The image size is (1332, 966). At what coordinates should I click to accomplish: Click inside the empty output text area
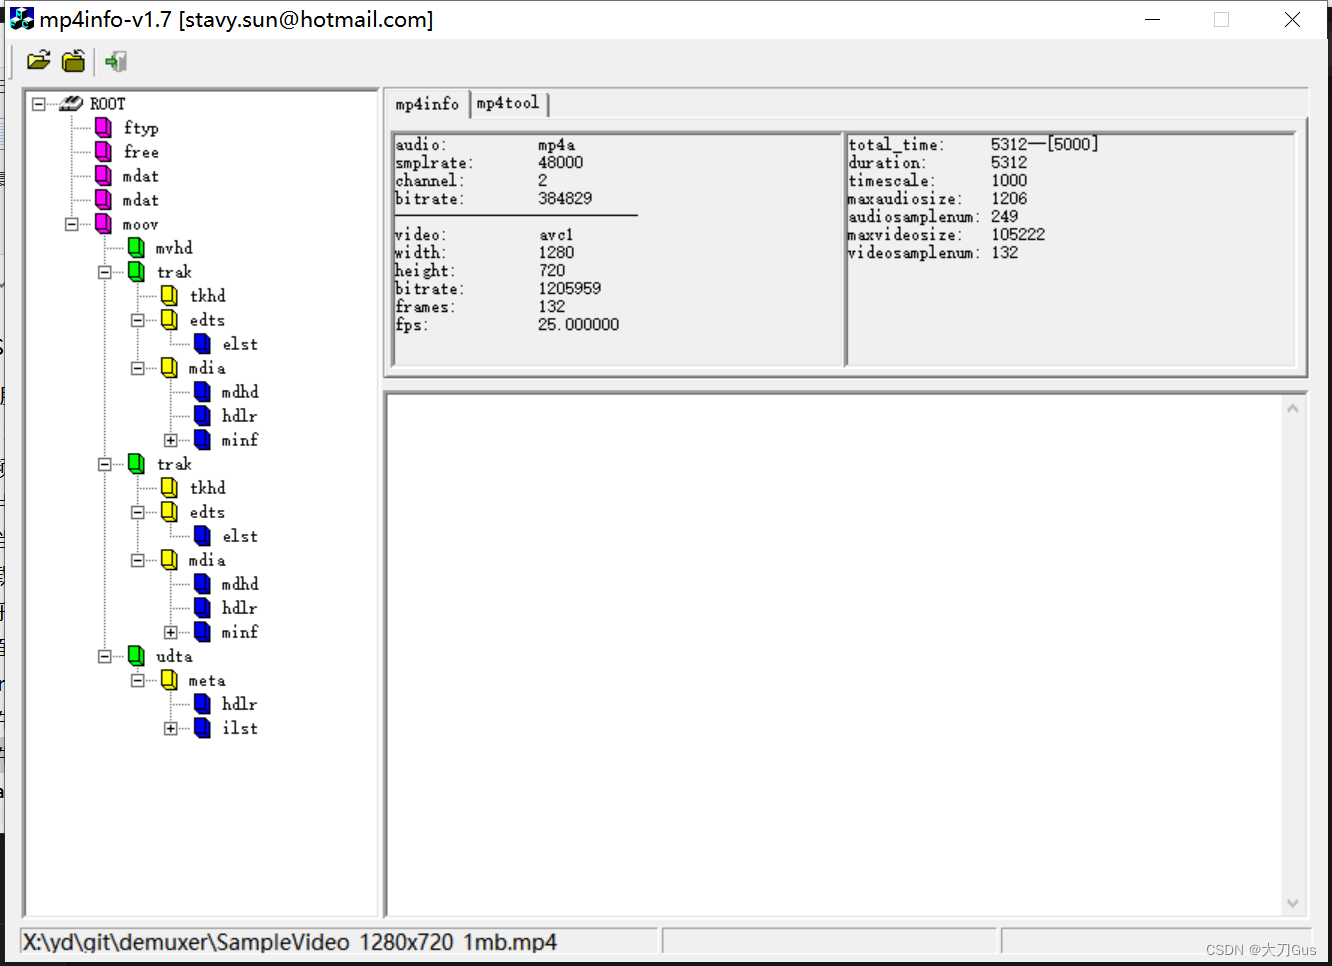(834, 655)
